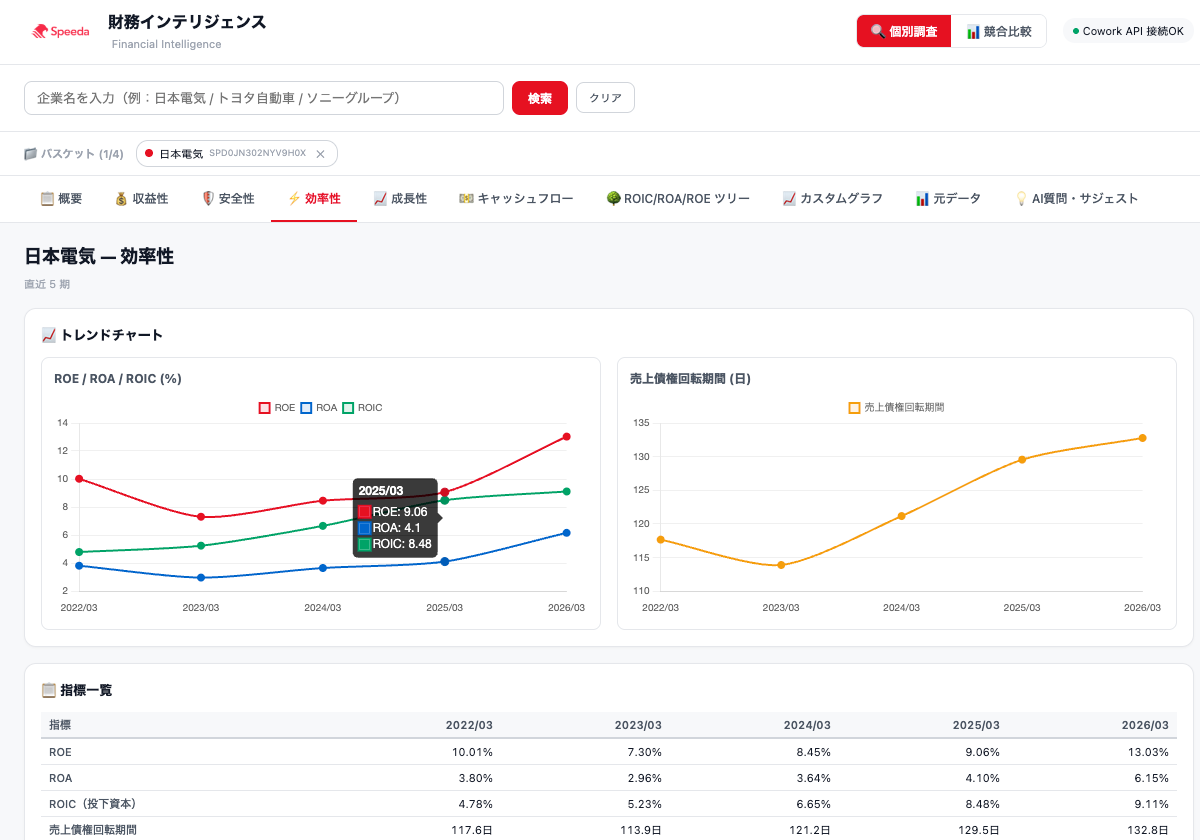
Task: Click the 財務インテリジェンス app title
Action: pyautogui.click(x=187, y=22)
